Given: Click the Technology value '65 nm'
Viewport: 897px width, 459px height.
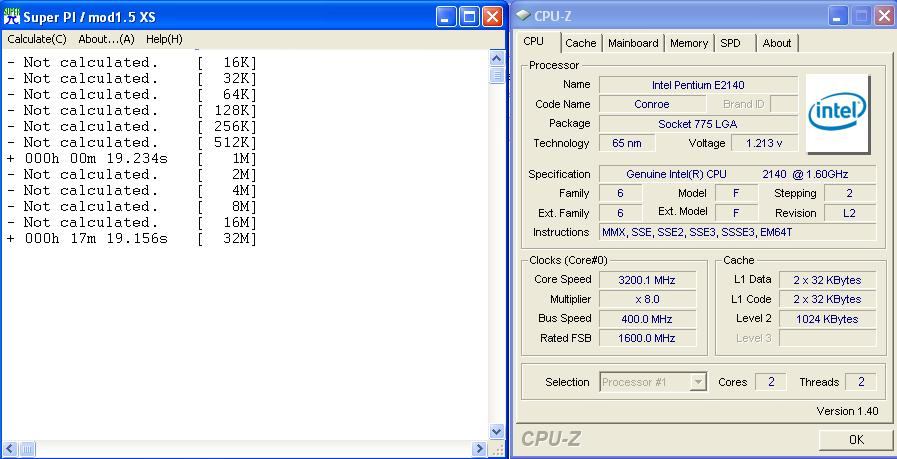Looking at the screenshot, I should 627,143.
